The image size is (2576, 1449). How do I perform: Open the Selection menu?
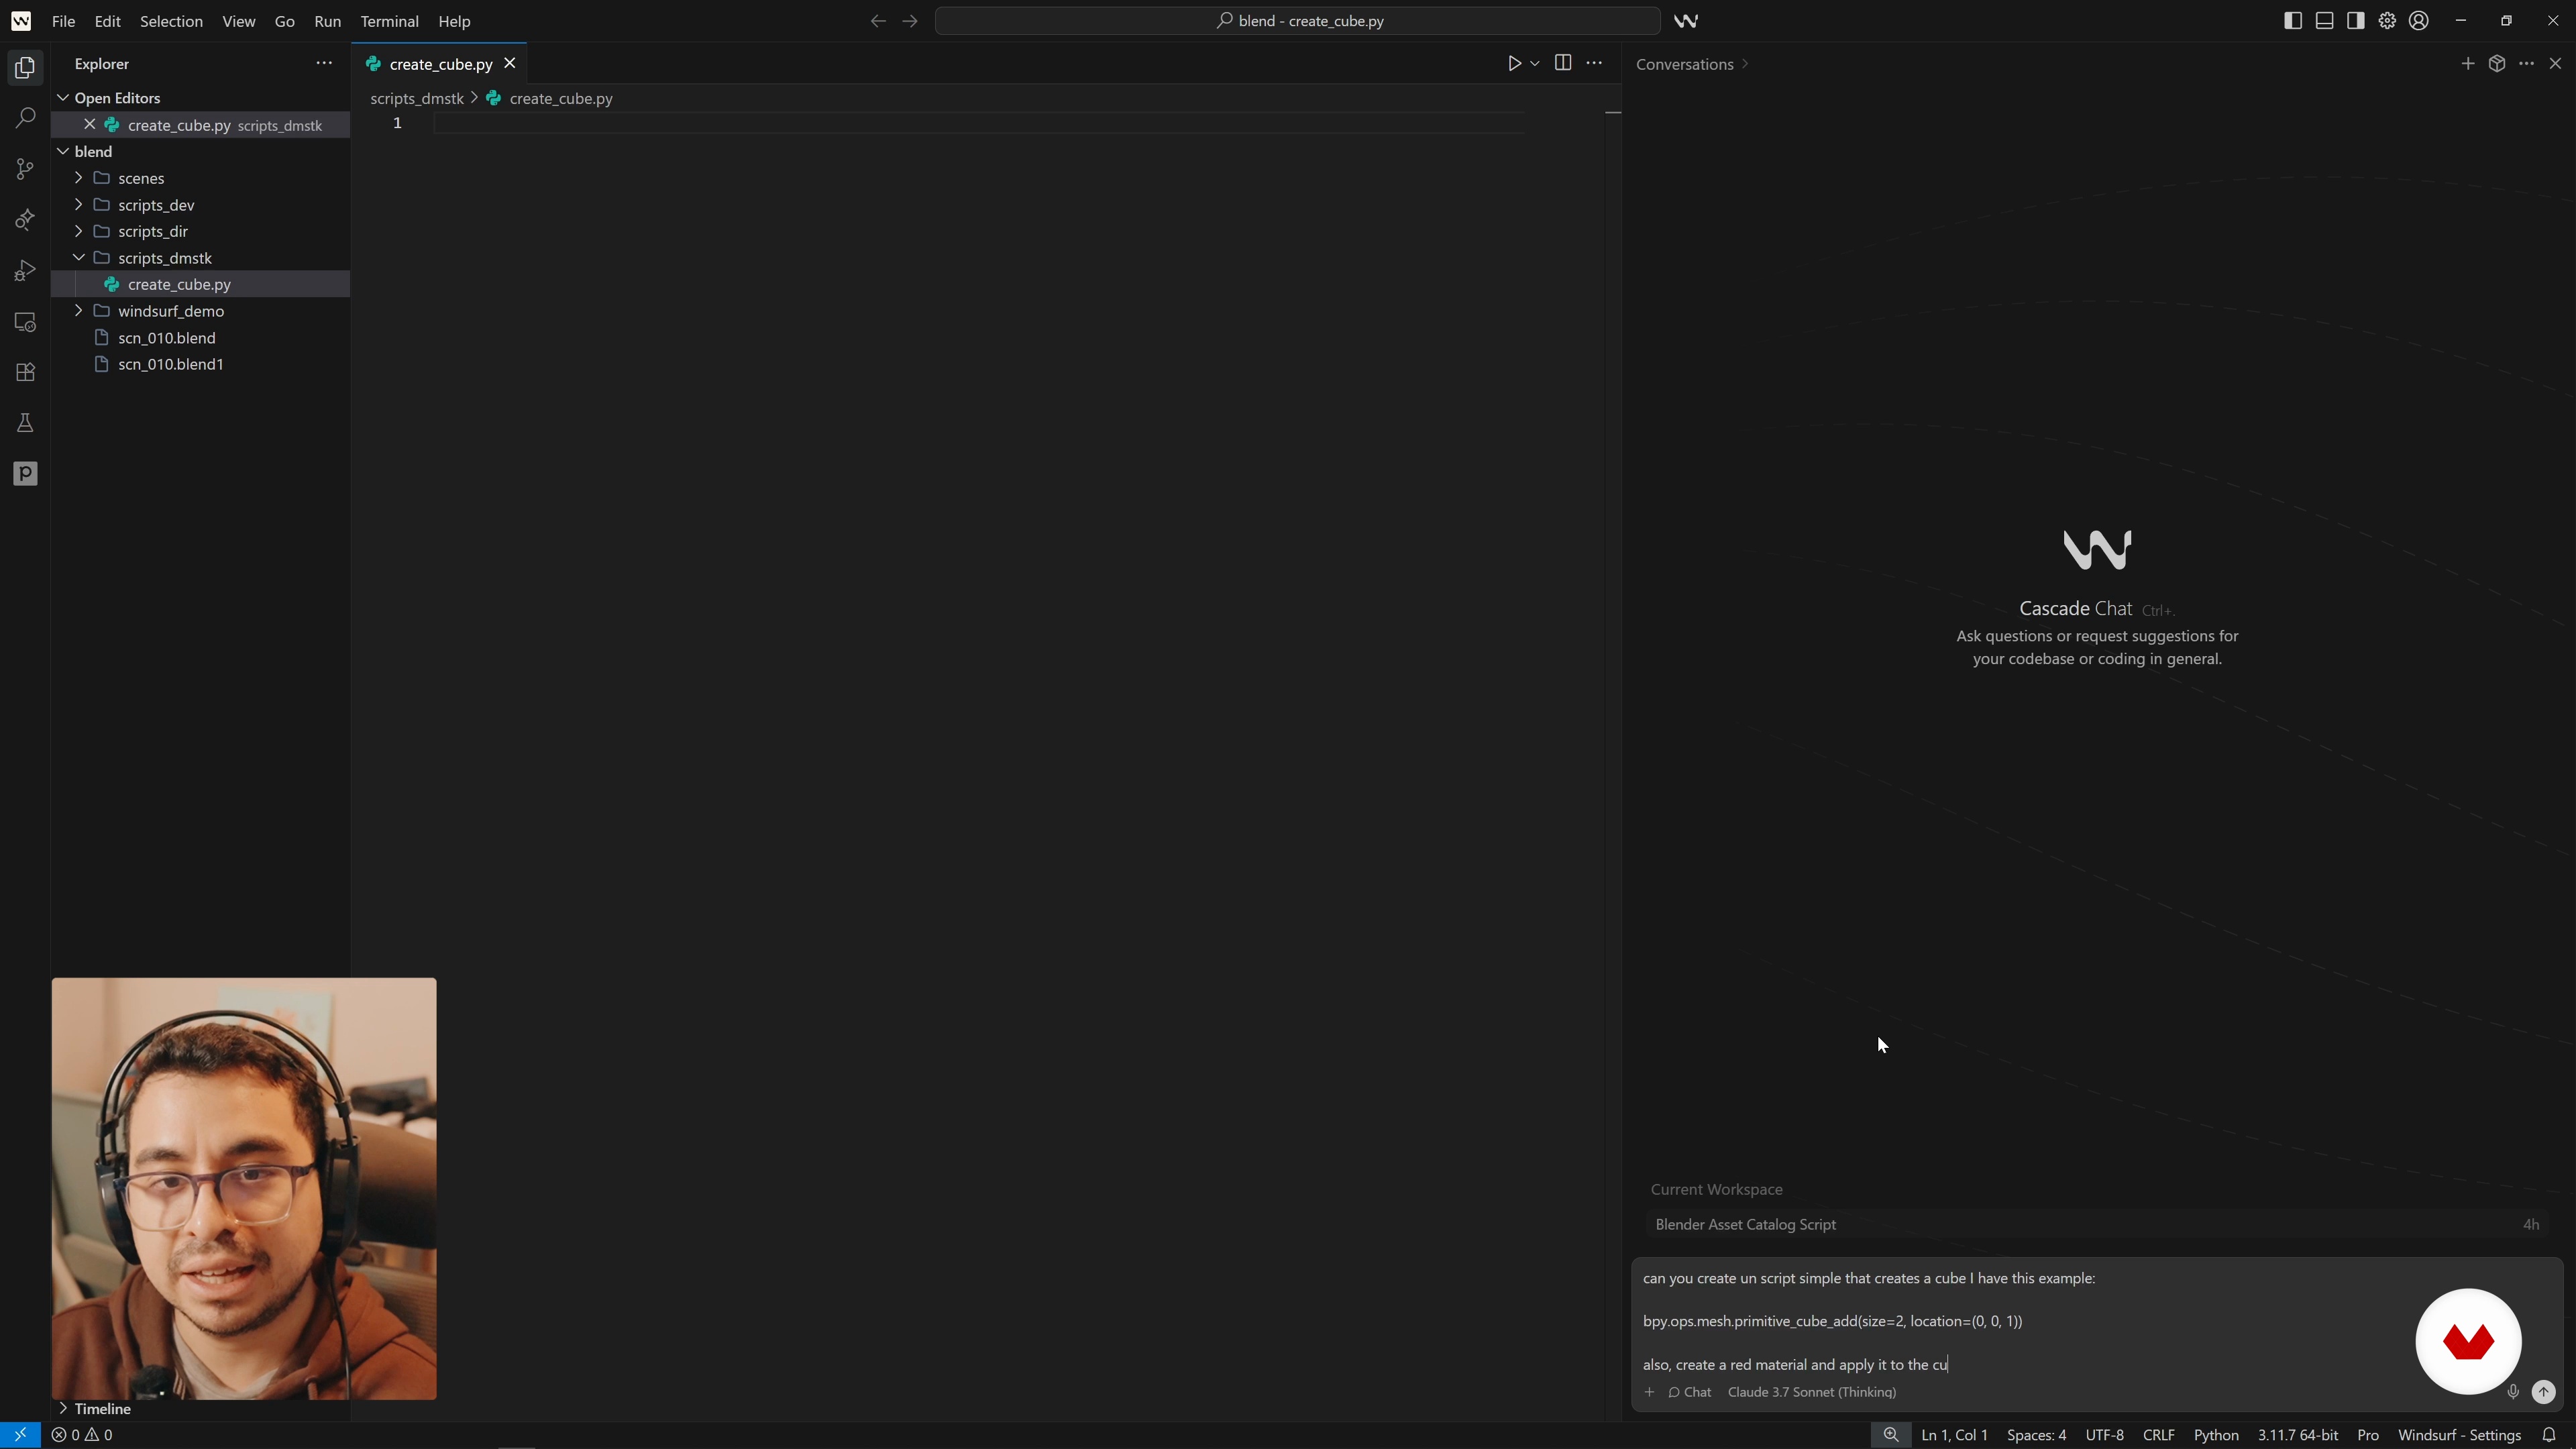point(171,21)
